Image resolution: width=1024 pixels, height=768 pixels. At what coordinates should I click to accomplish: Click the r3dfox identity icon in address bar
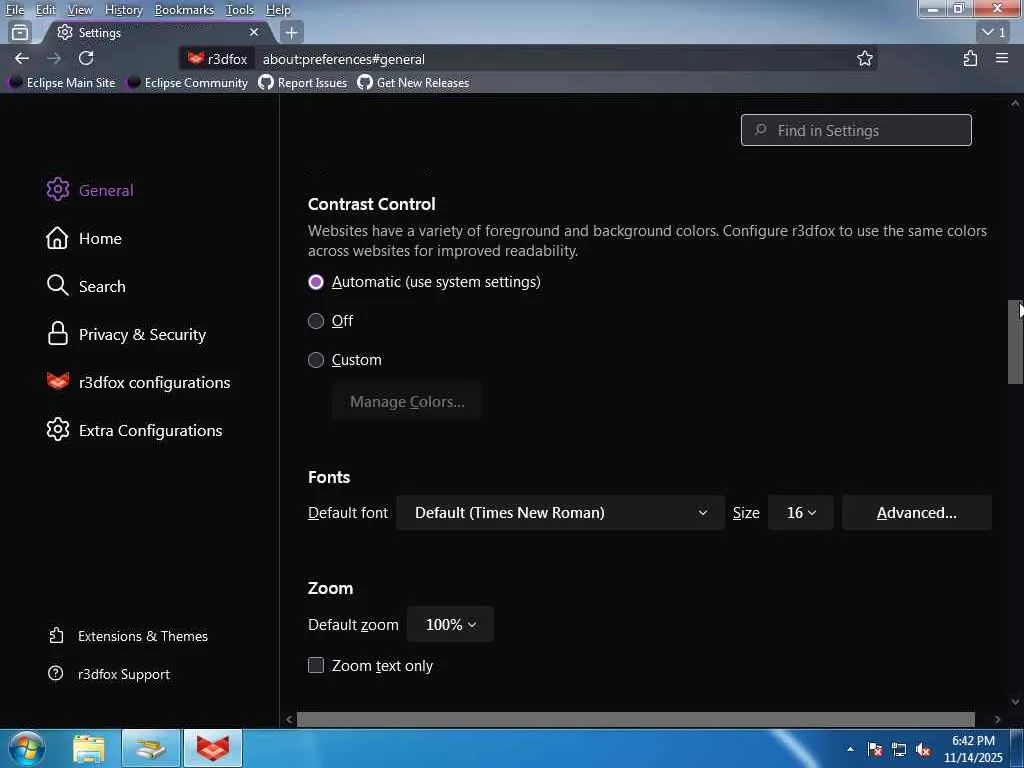[x=217, y=59]
